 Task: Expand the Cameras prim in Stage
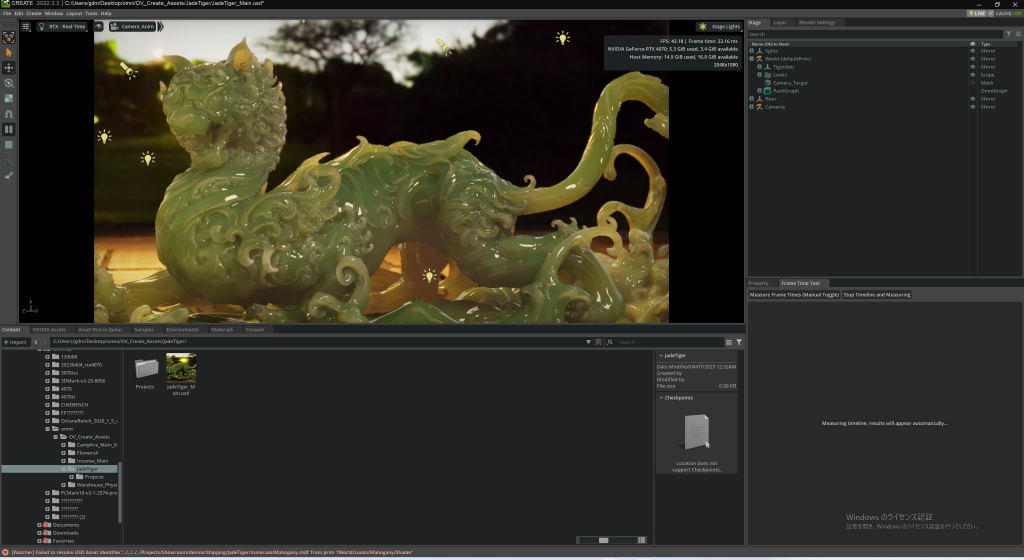752,106
